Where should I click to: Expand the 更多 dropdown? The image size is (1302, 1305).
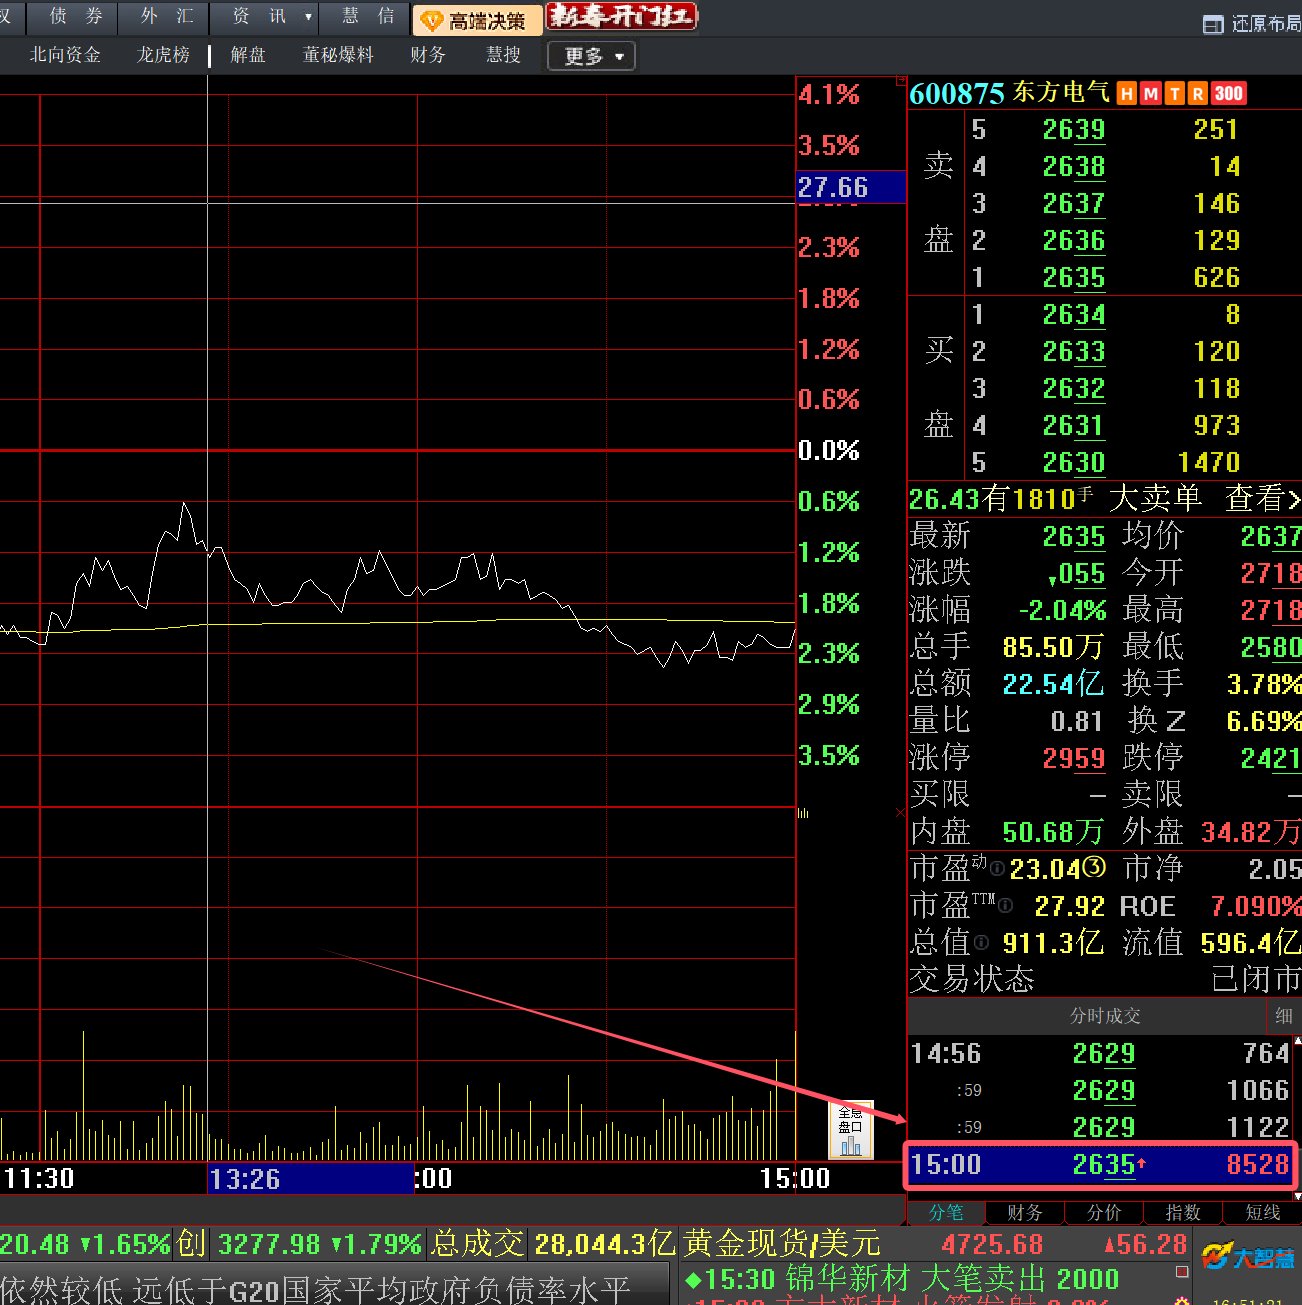point(592,56)
